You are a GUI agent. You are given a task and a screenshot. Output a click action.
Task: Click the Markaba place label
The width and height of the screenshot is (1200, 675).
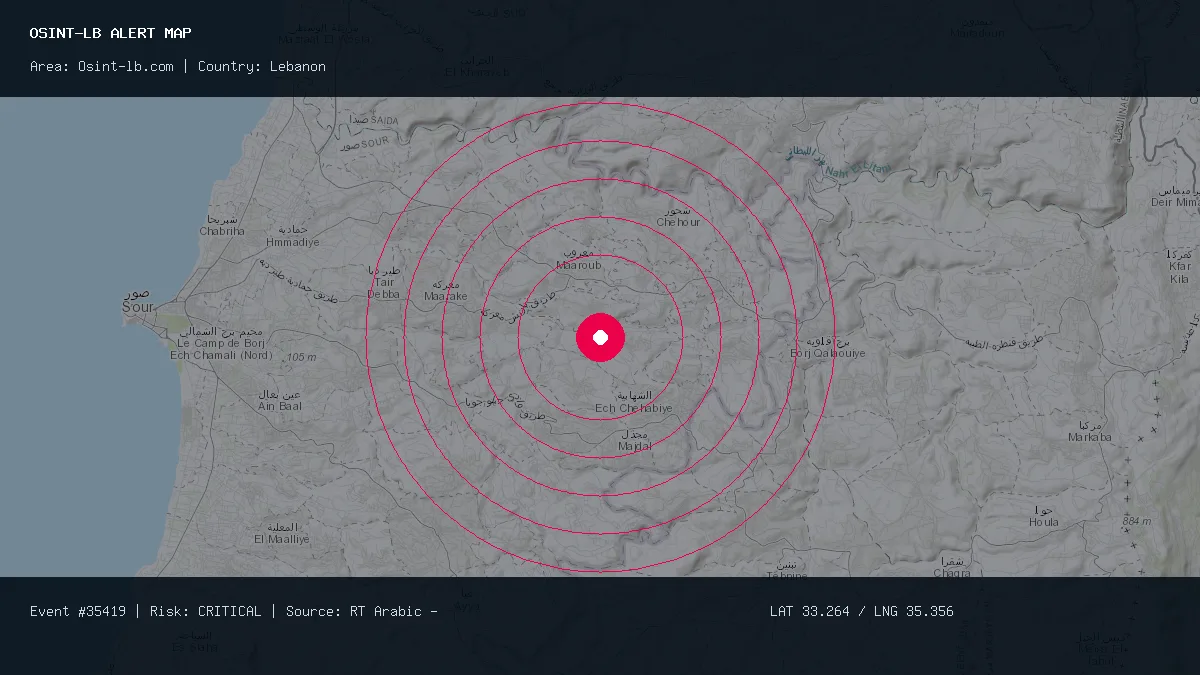[1090, 431]
